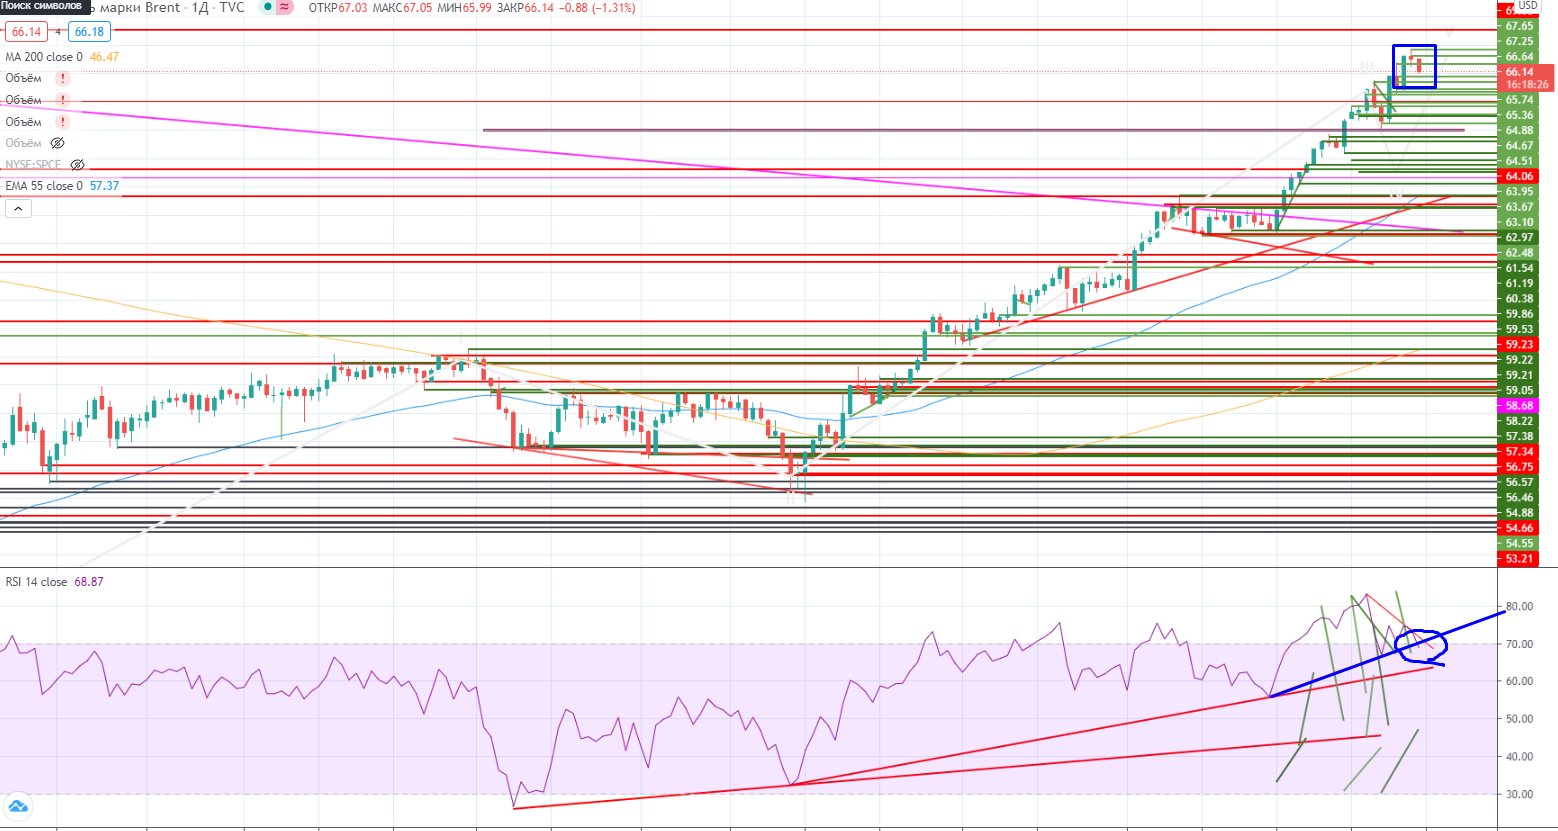Show the hidden Объём indicator via eye icon
Image resolution: width=1558 pixels, height=831 pixels.
coord(57,143)
